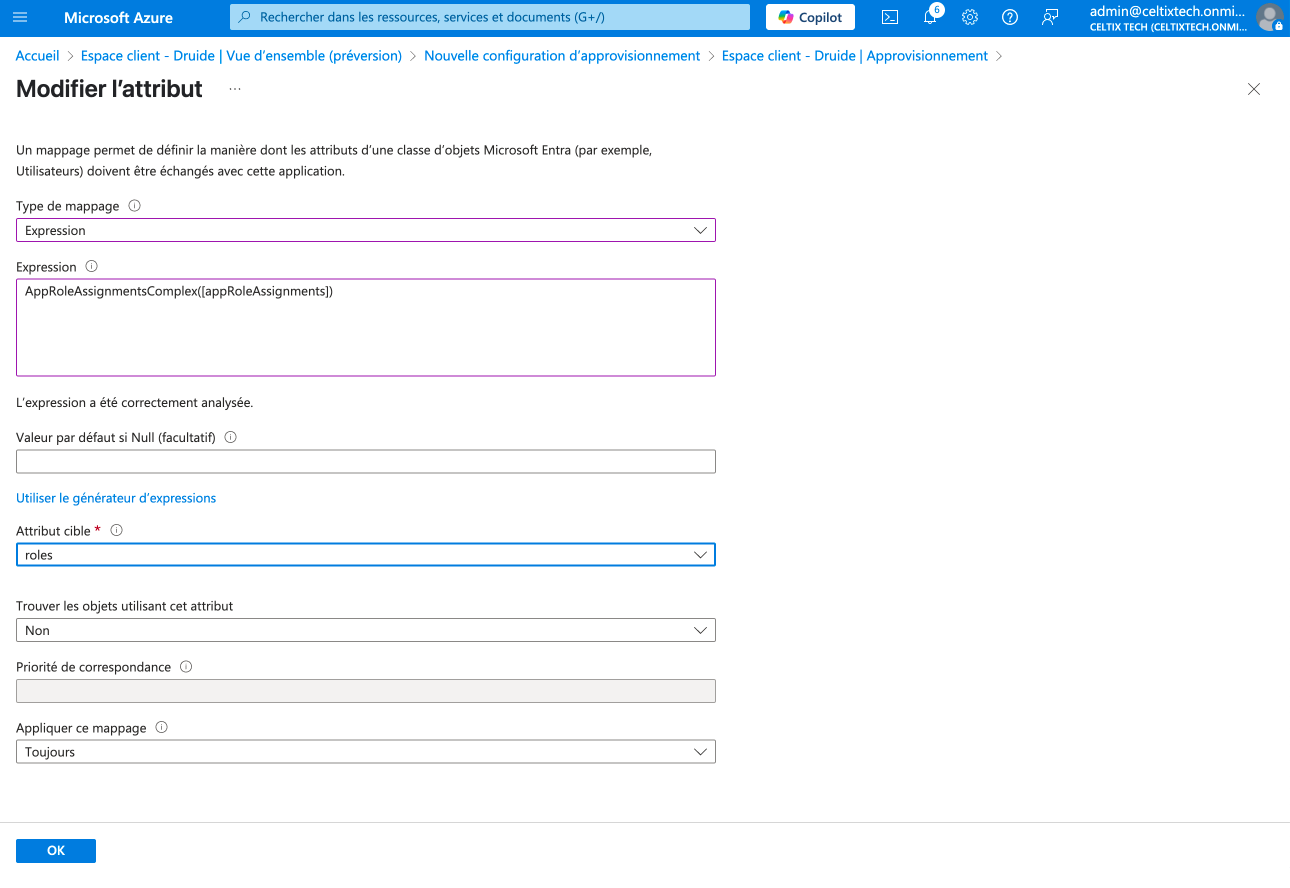1290x888 pixels.
Task: Click Utiliser le générateur d'expressions link
Action: [x=116, y=498]
